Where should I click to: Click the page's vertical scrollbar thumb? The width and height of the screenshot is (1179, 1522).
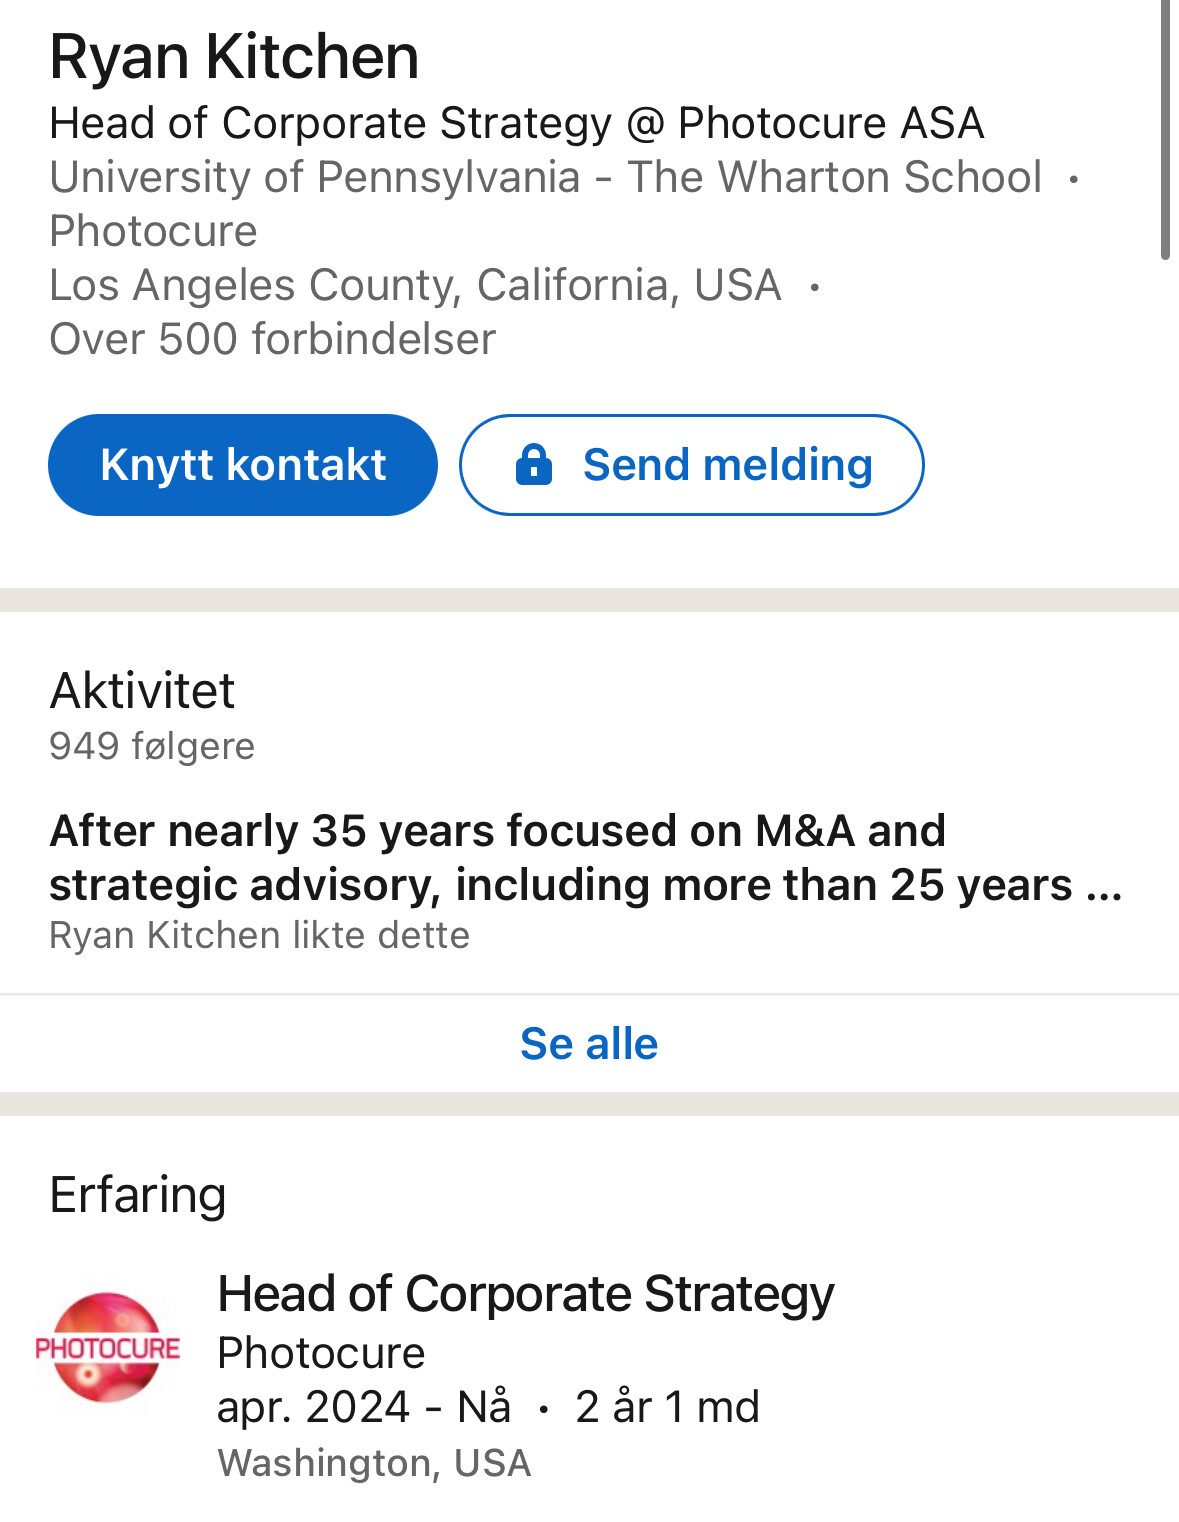tap(1165, 130)
